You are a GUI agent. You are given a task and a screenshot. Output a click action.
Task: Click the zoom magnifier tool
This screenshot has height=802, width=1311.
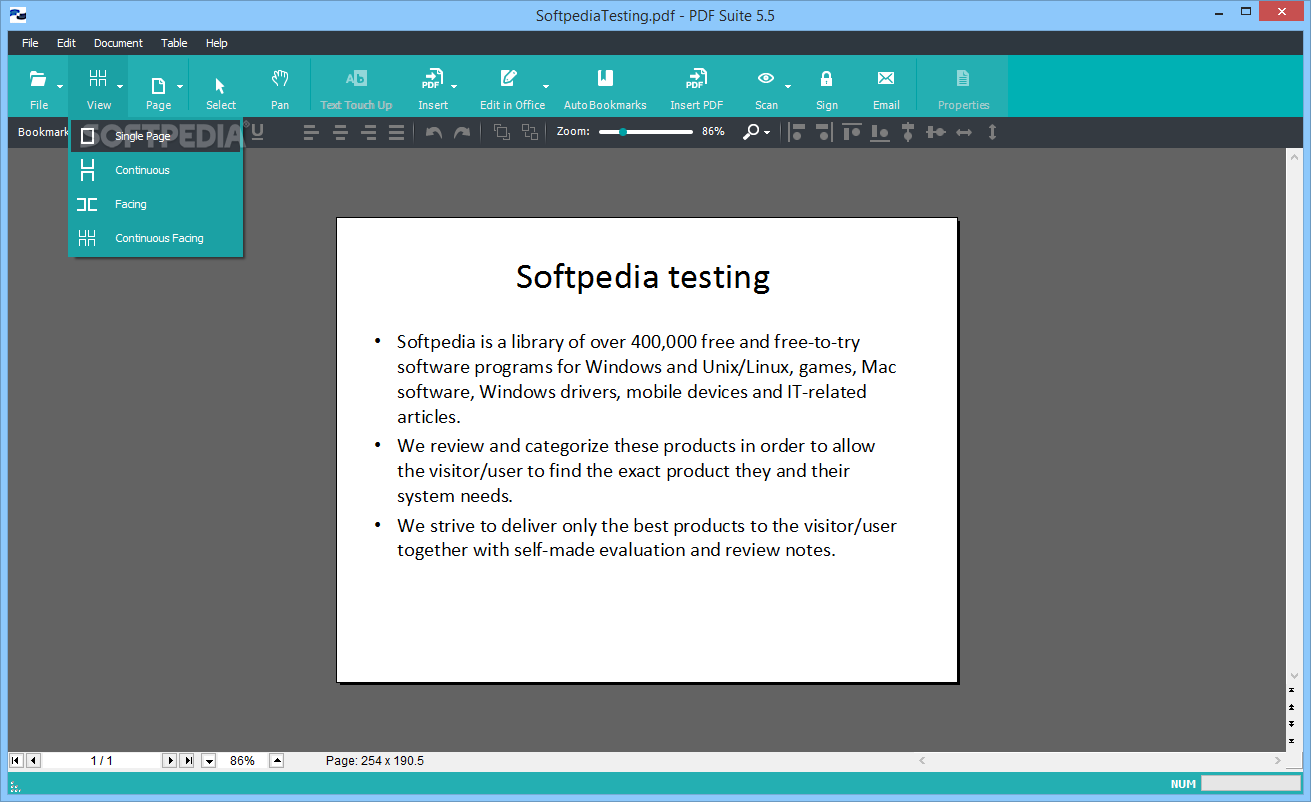click(750, 132)
